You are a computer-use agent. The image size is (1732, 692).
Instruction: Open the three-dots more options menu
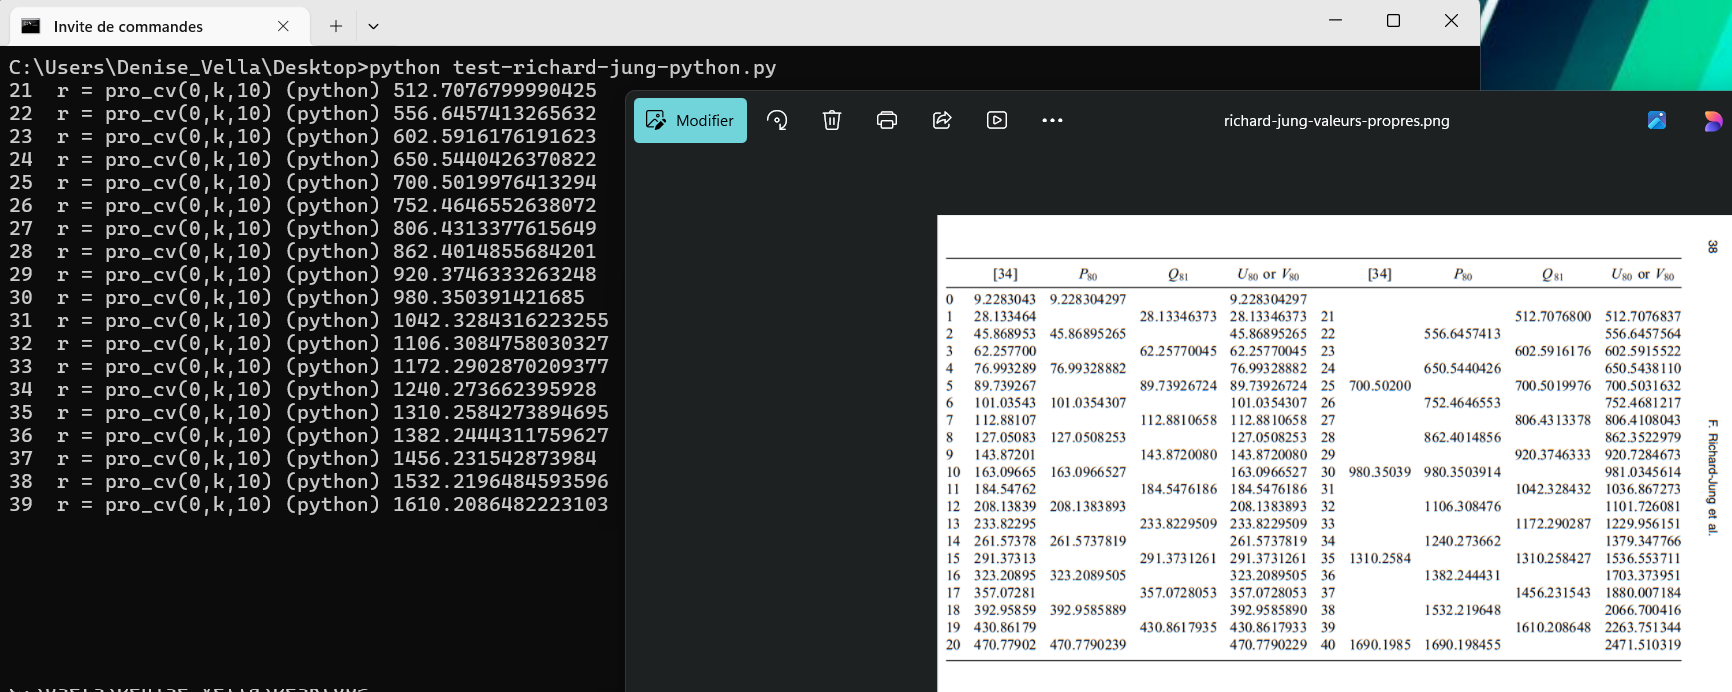tap(1052, 120)
